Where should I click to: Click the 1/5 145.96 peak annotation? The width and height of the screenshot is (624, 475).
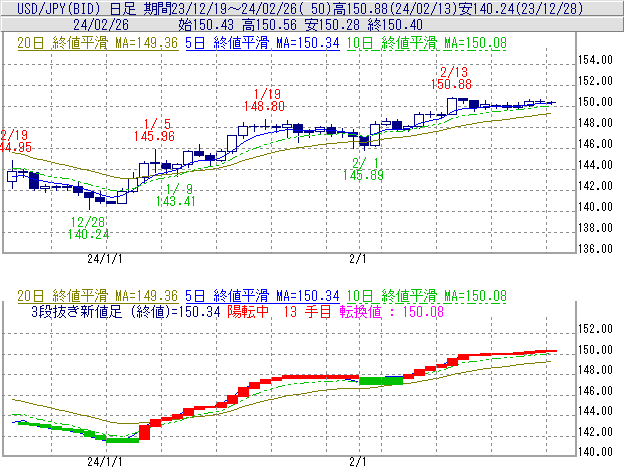[154, 130]
